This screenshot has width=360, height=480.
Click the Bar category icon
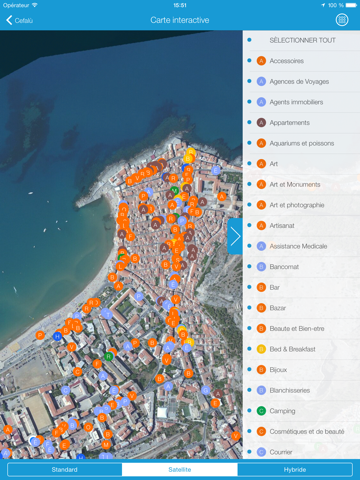(261, 287)
